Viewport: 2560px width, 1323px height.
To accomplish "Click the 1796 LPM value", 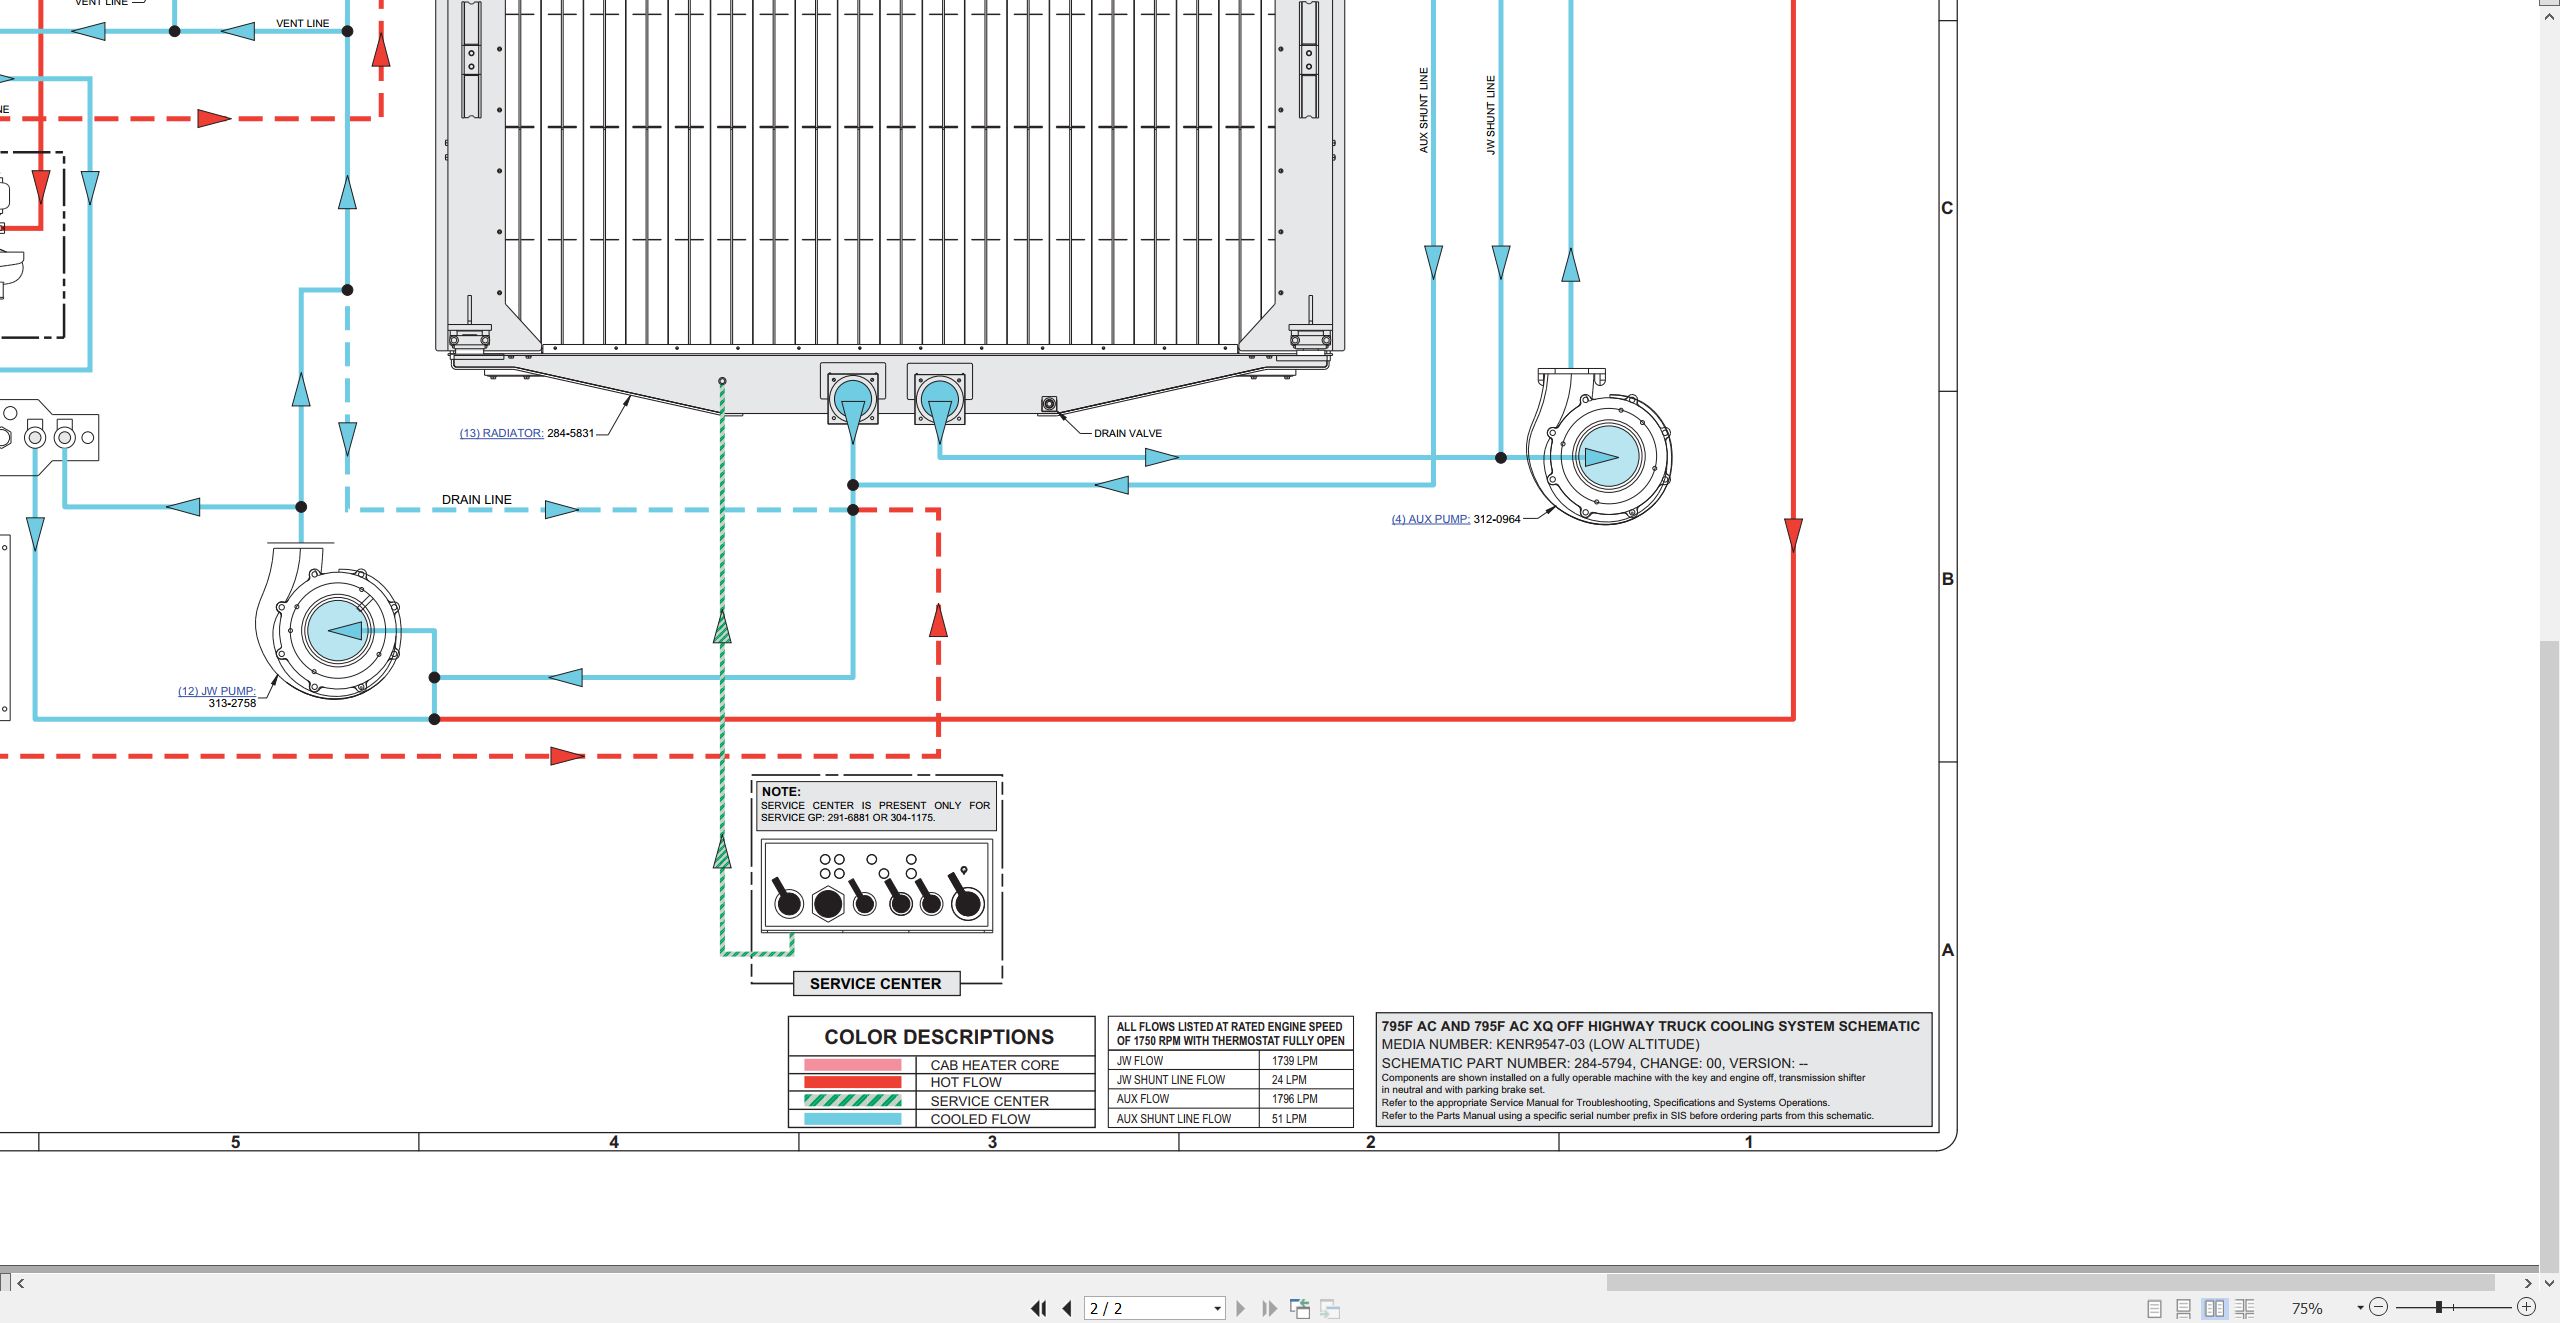I will click(1295, 1099).
